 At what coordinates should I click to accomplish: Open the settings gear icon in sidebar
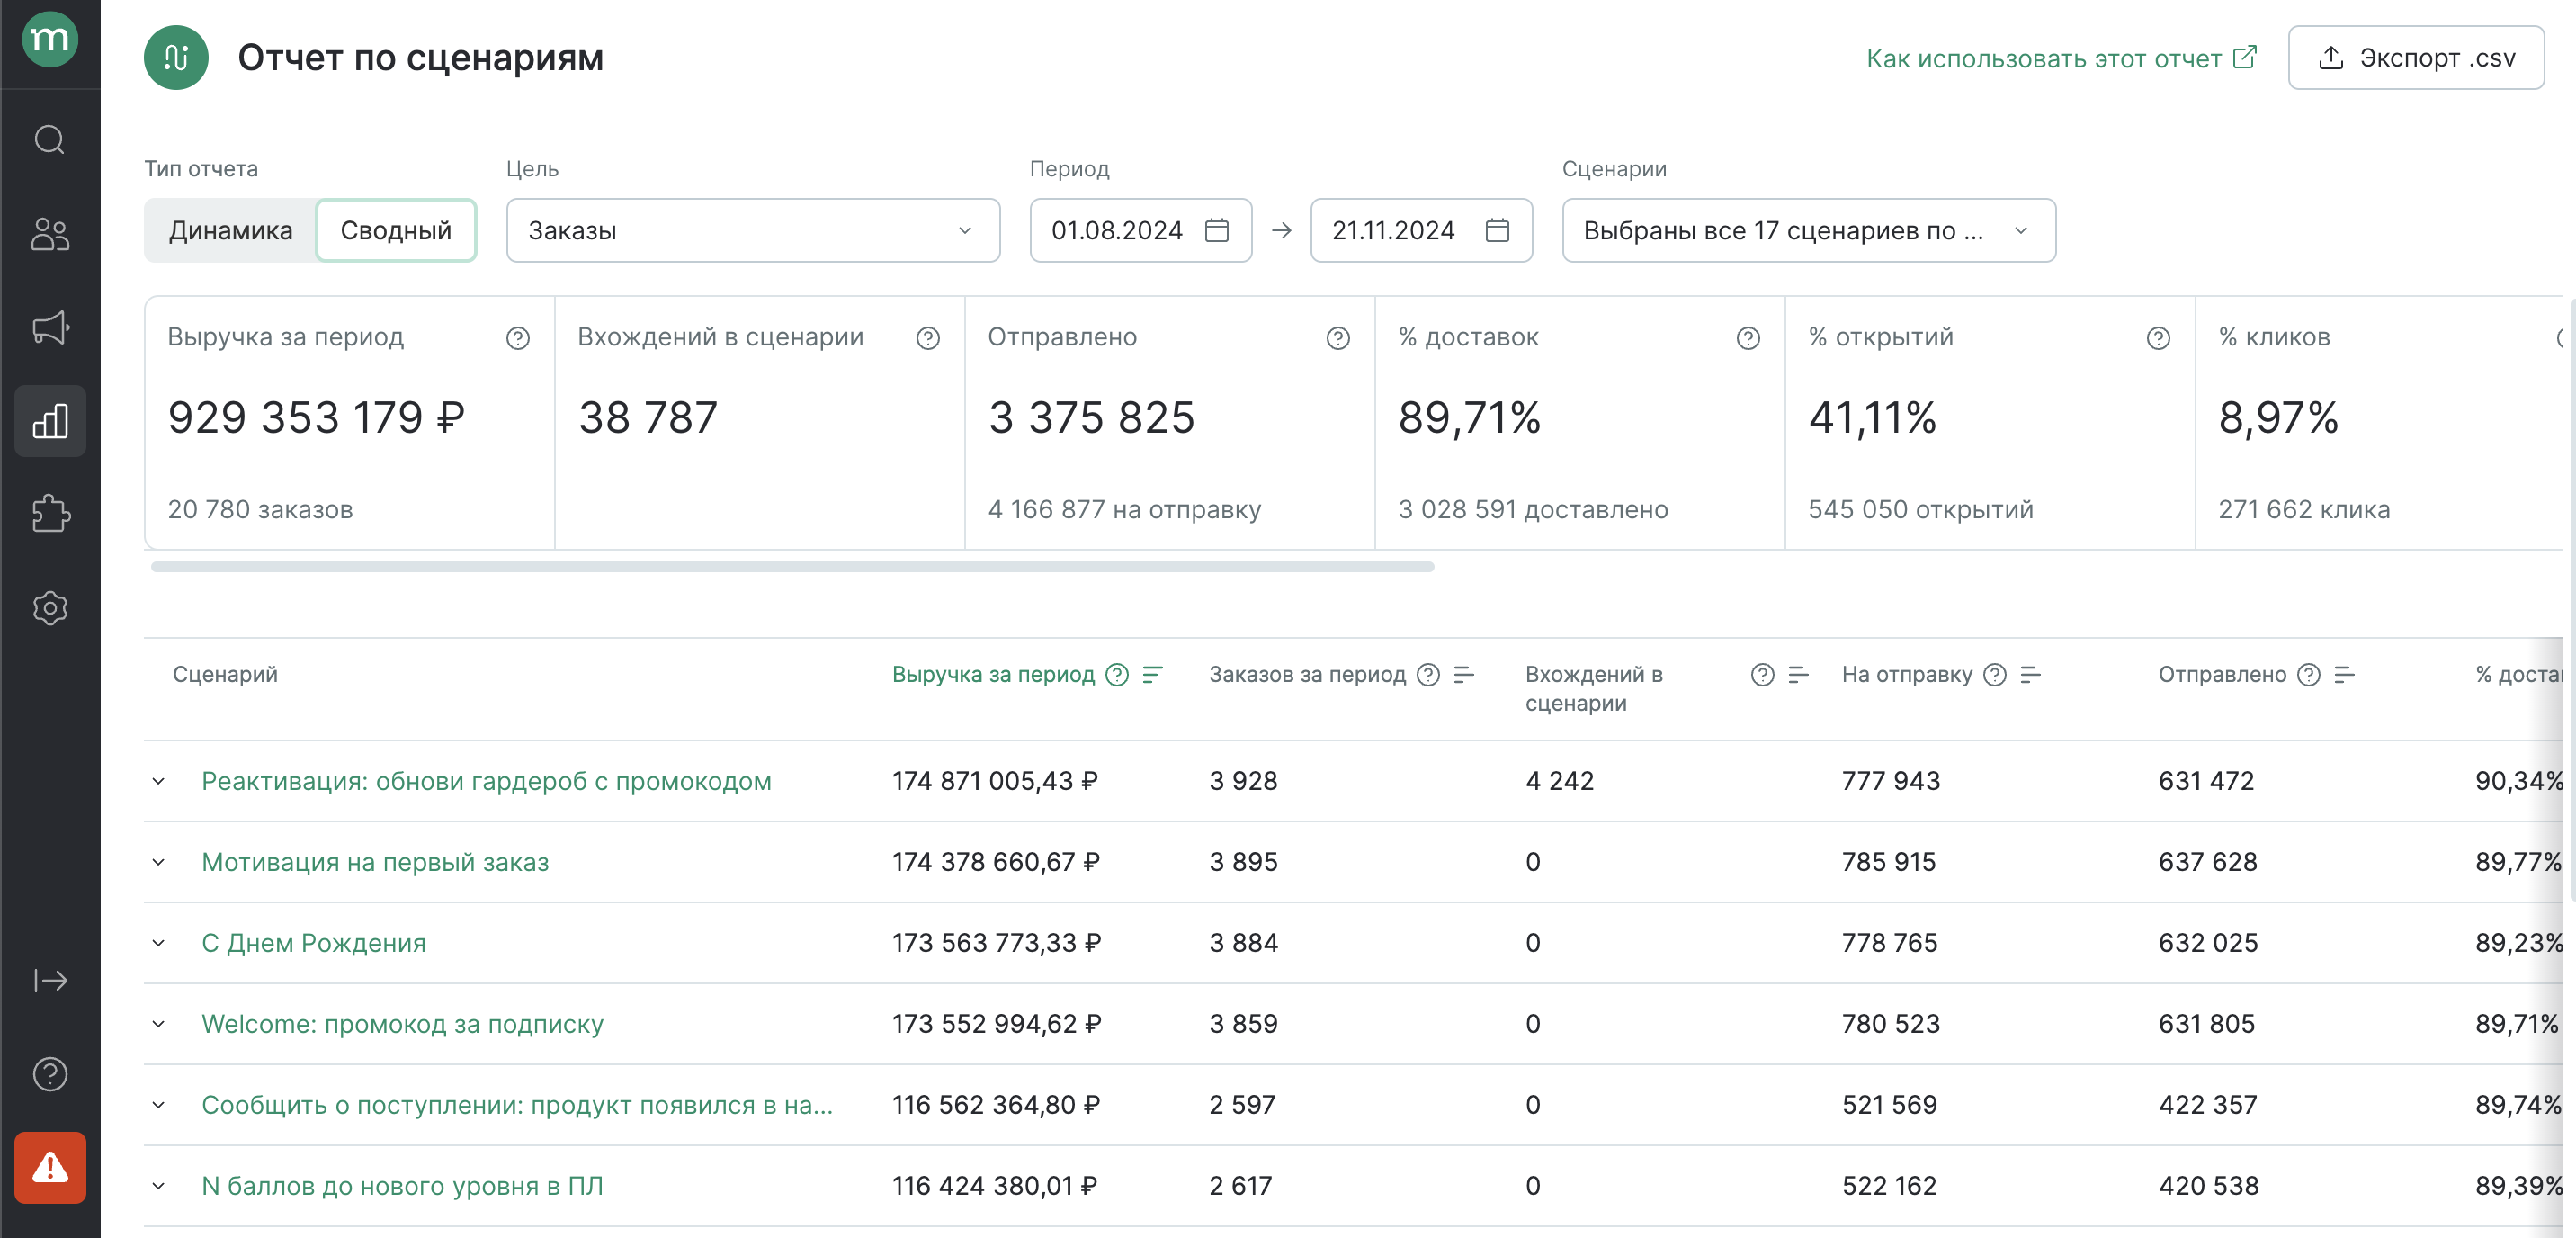[x=50, y=608]
